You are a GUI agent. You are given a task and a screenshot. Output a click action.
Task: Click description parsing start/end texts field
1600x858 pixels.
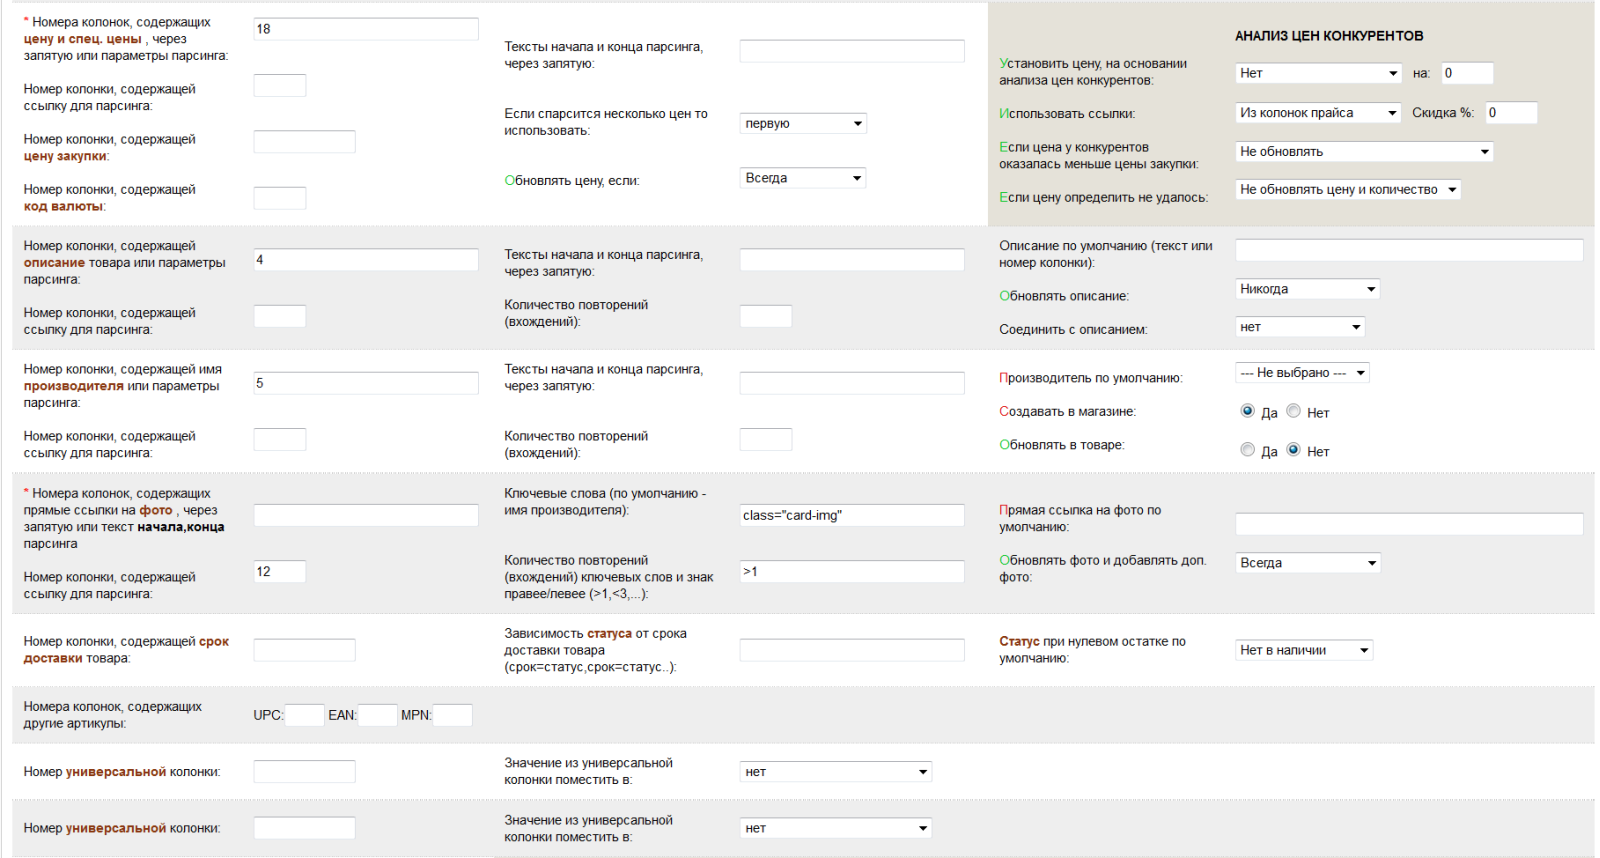pos(852,260)
